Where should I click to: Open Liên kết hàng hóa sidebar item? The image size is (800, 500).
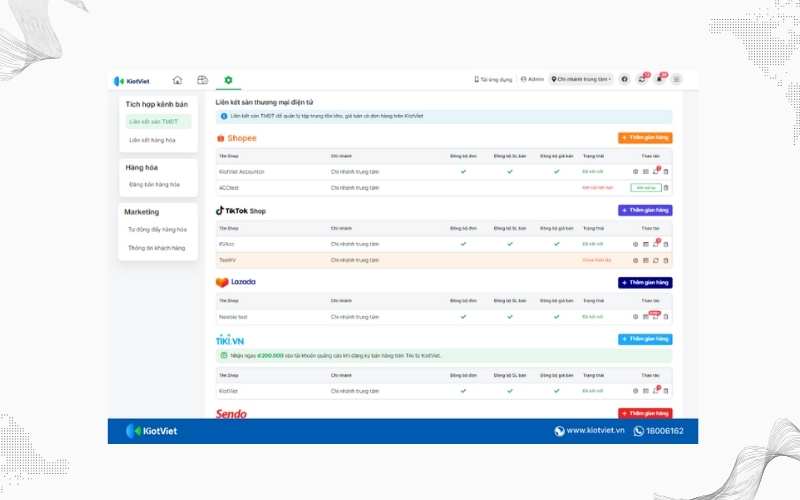152,140
